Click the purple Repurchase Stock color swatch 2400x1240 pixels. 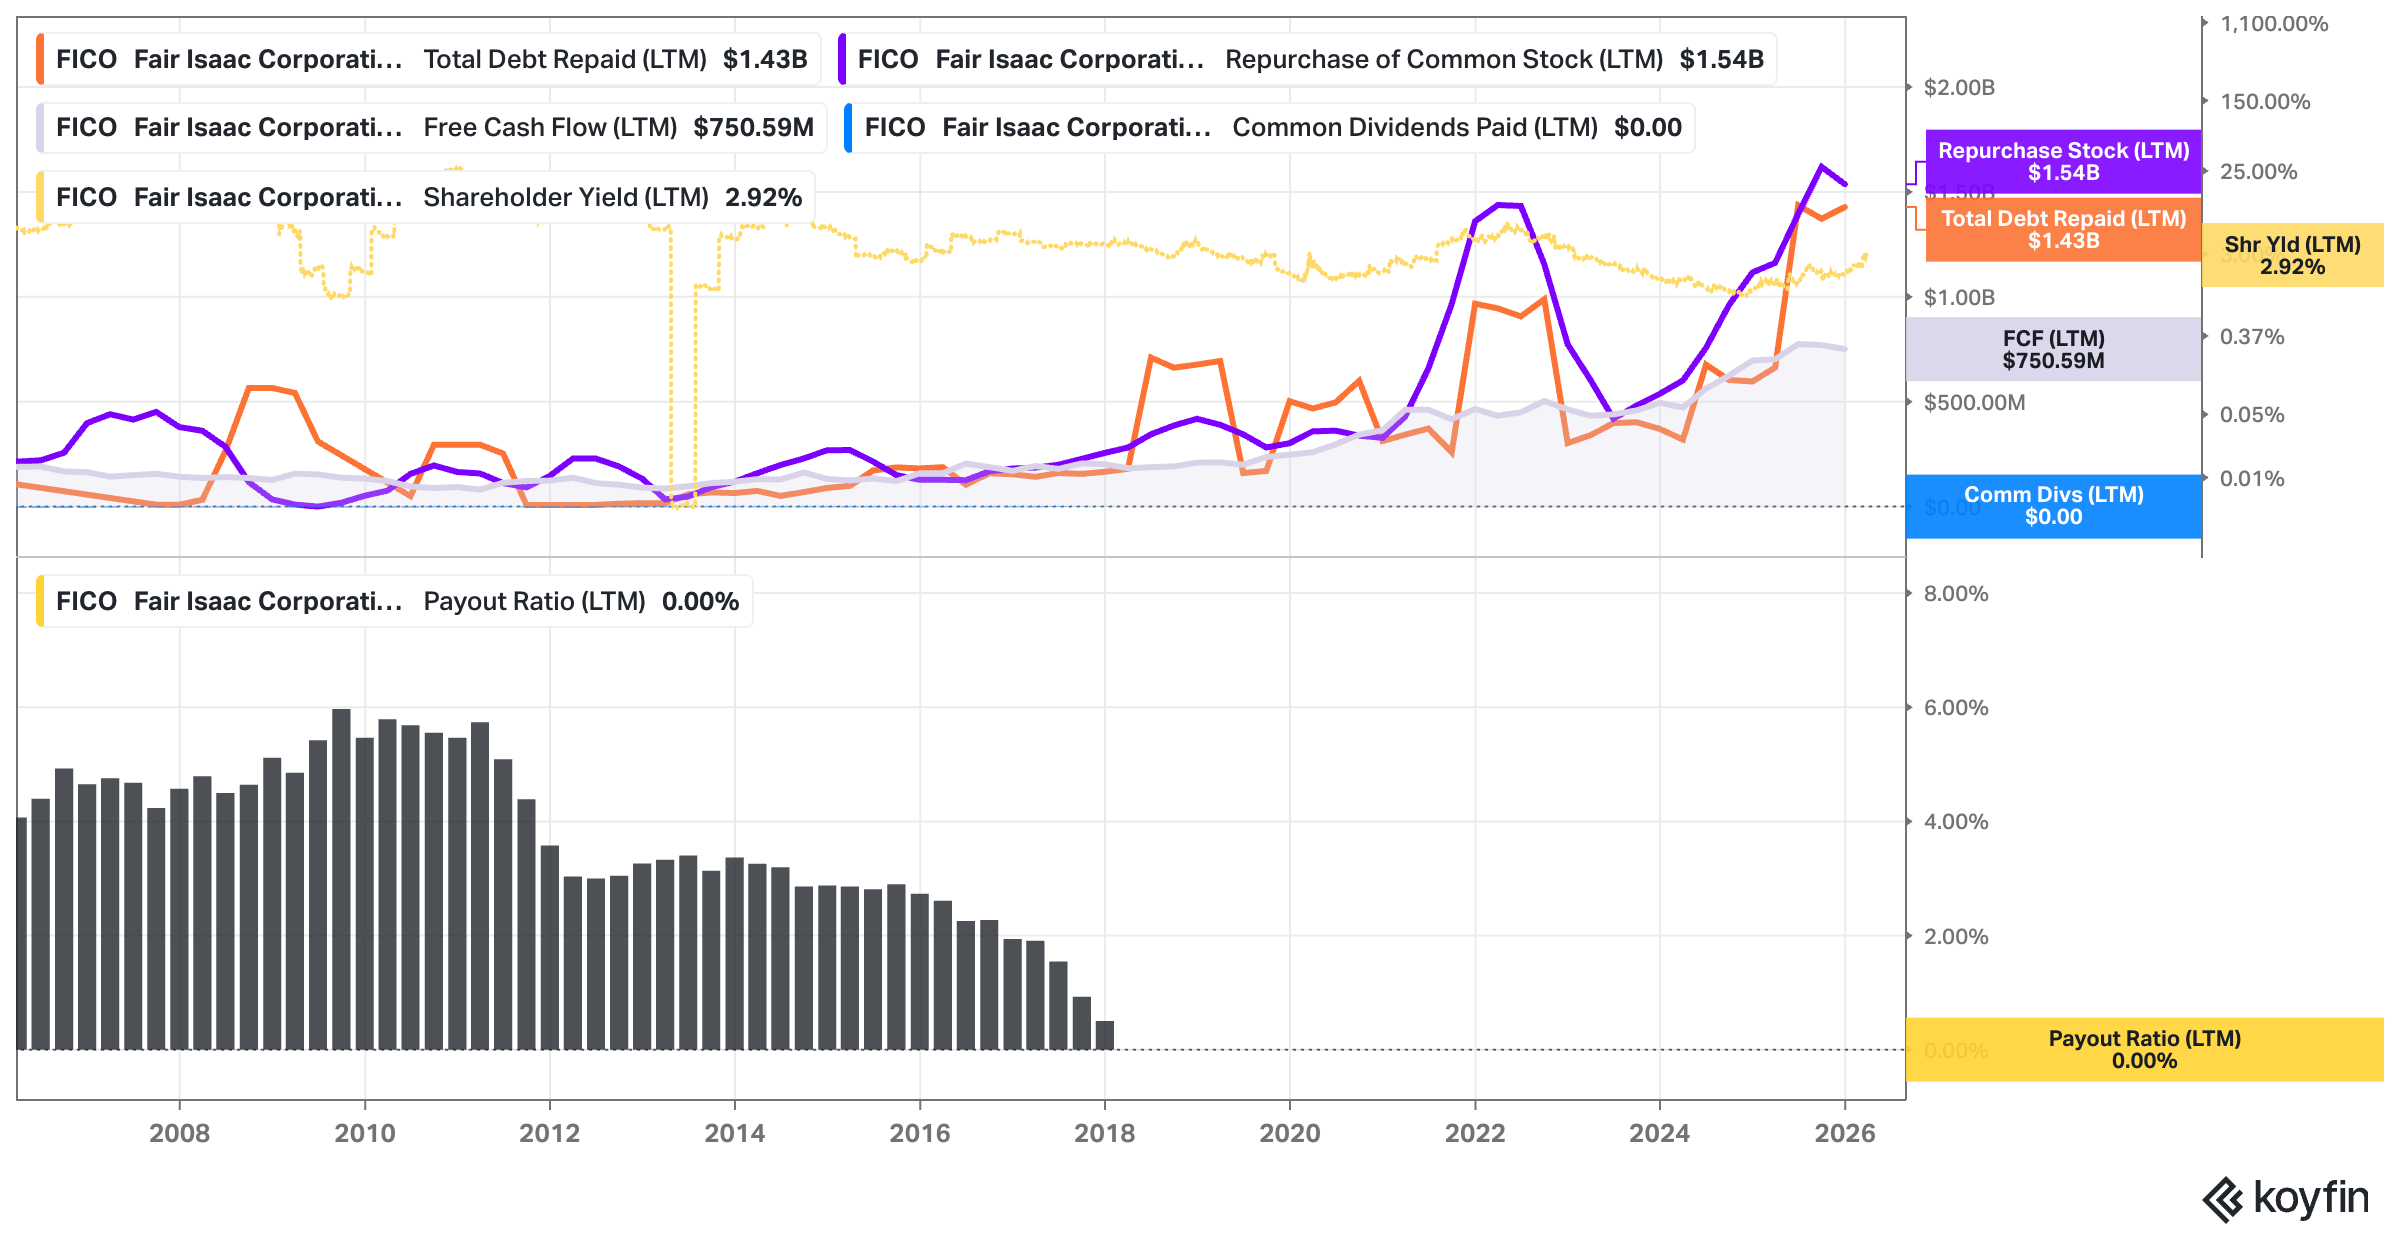click(842, 59)
